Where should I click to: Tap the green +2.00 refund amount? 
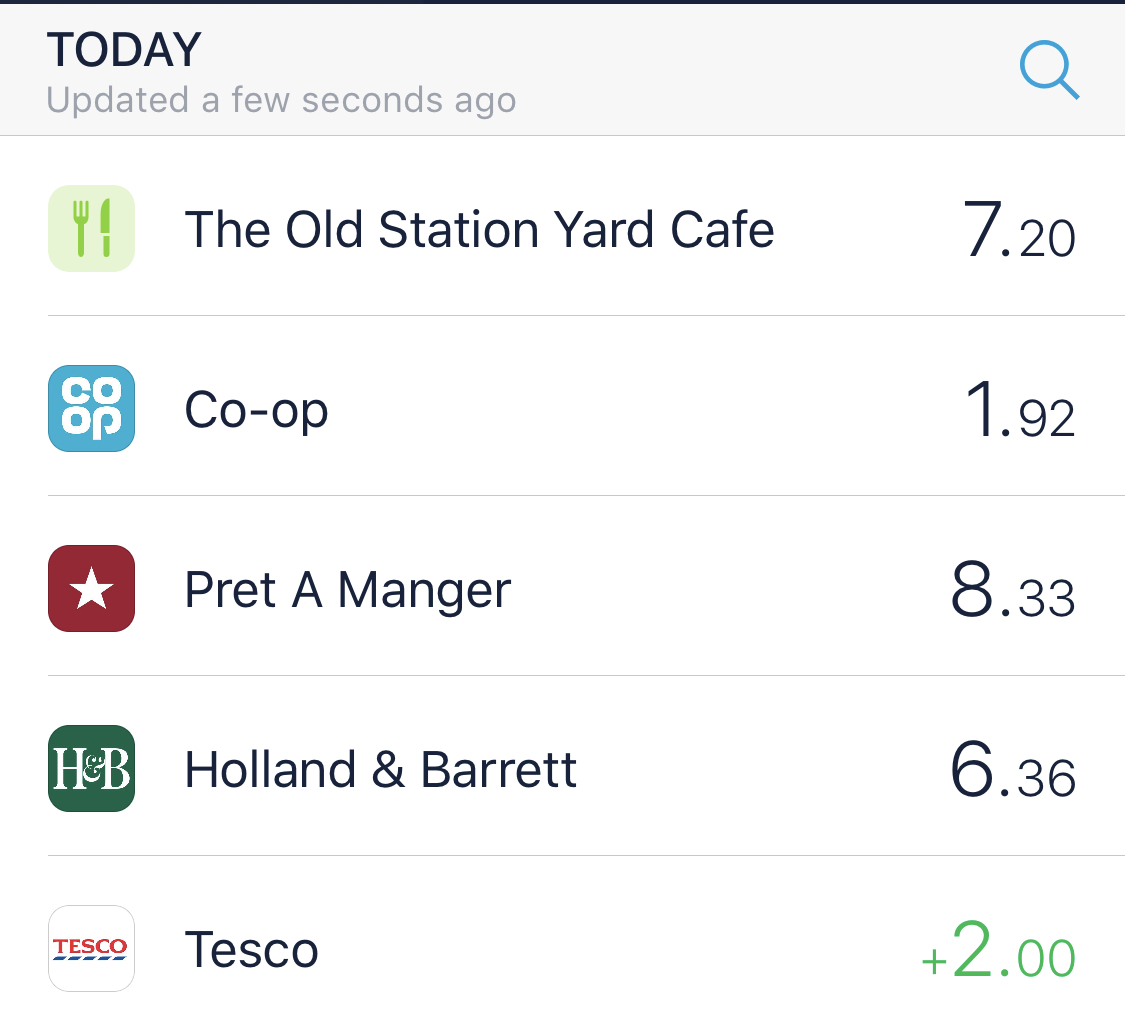pyautogui.click(x=998, y=952)
